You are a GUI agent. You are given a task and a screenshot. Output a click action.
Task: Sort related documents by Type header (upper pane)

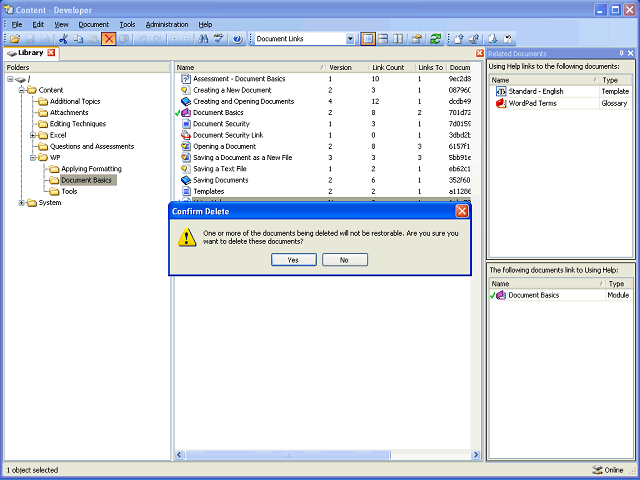pos(616,80)
